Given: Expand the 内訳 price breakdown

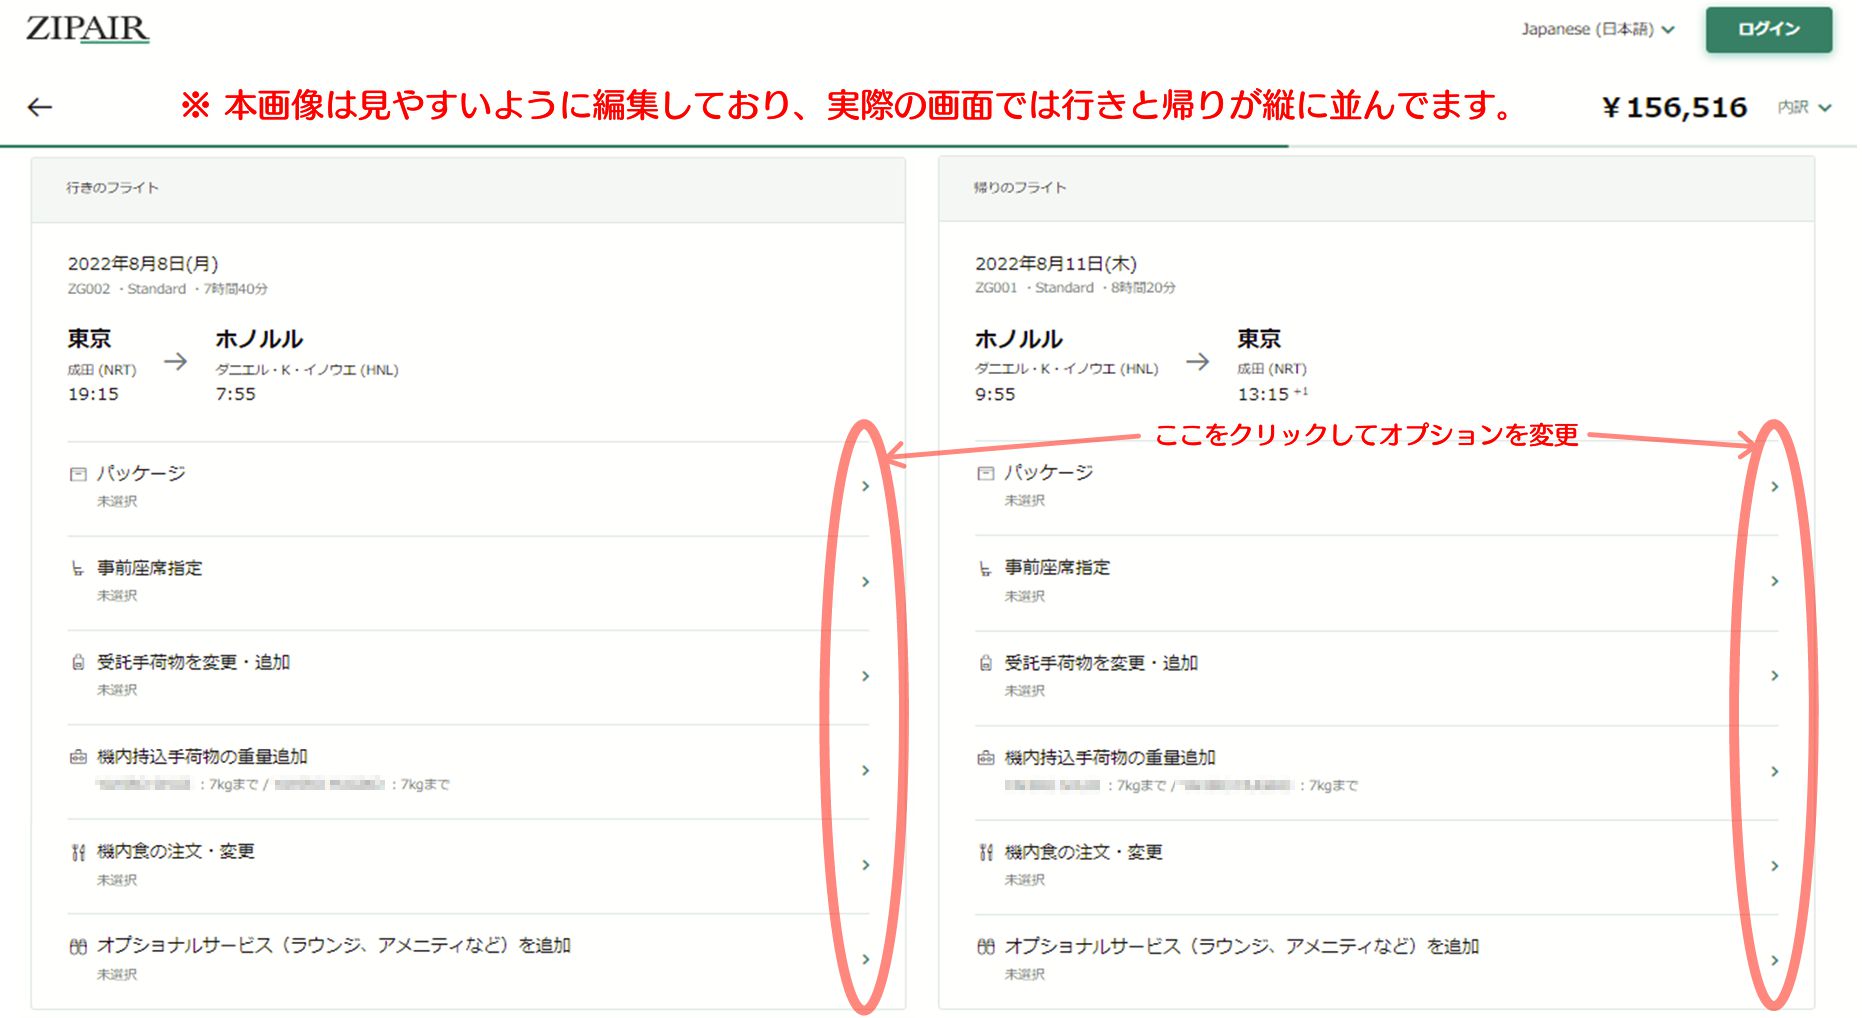Looking at the screenshot, I should click(x=1804, y=107).
